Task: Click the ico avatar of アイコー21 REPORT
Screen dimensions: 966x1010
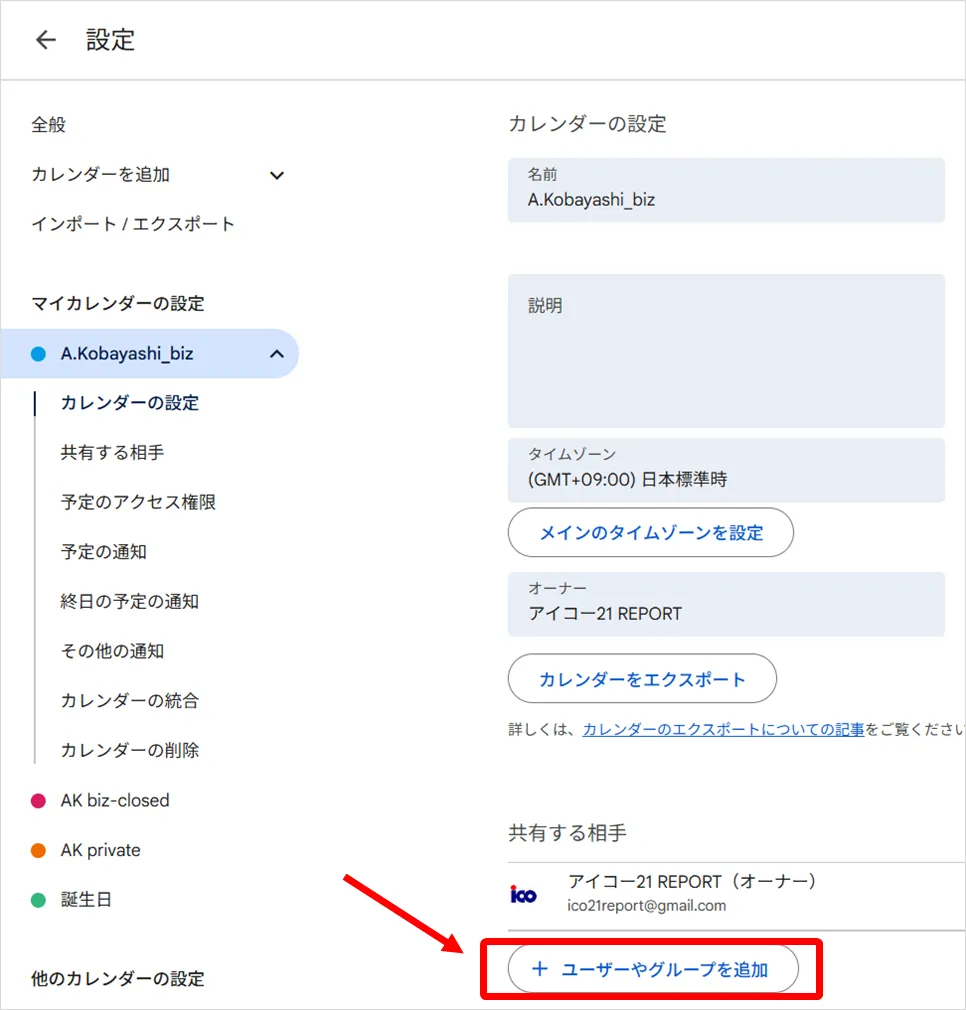Action: pos(523,894)
